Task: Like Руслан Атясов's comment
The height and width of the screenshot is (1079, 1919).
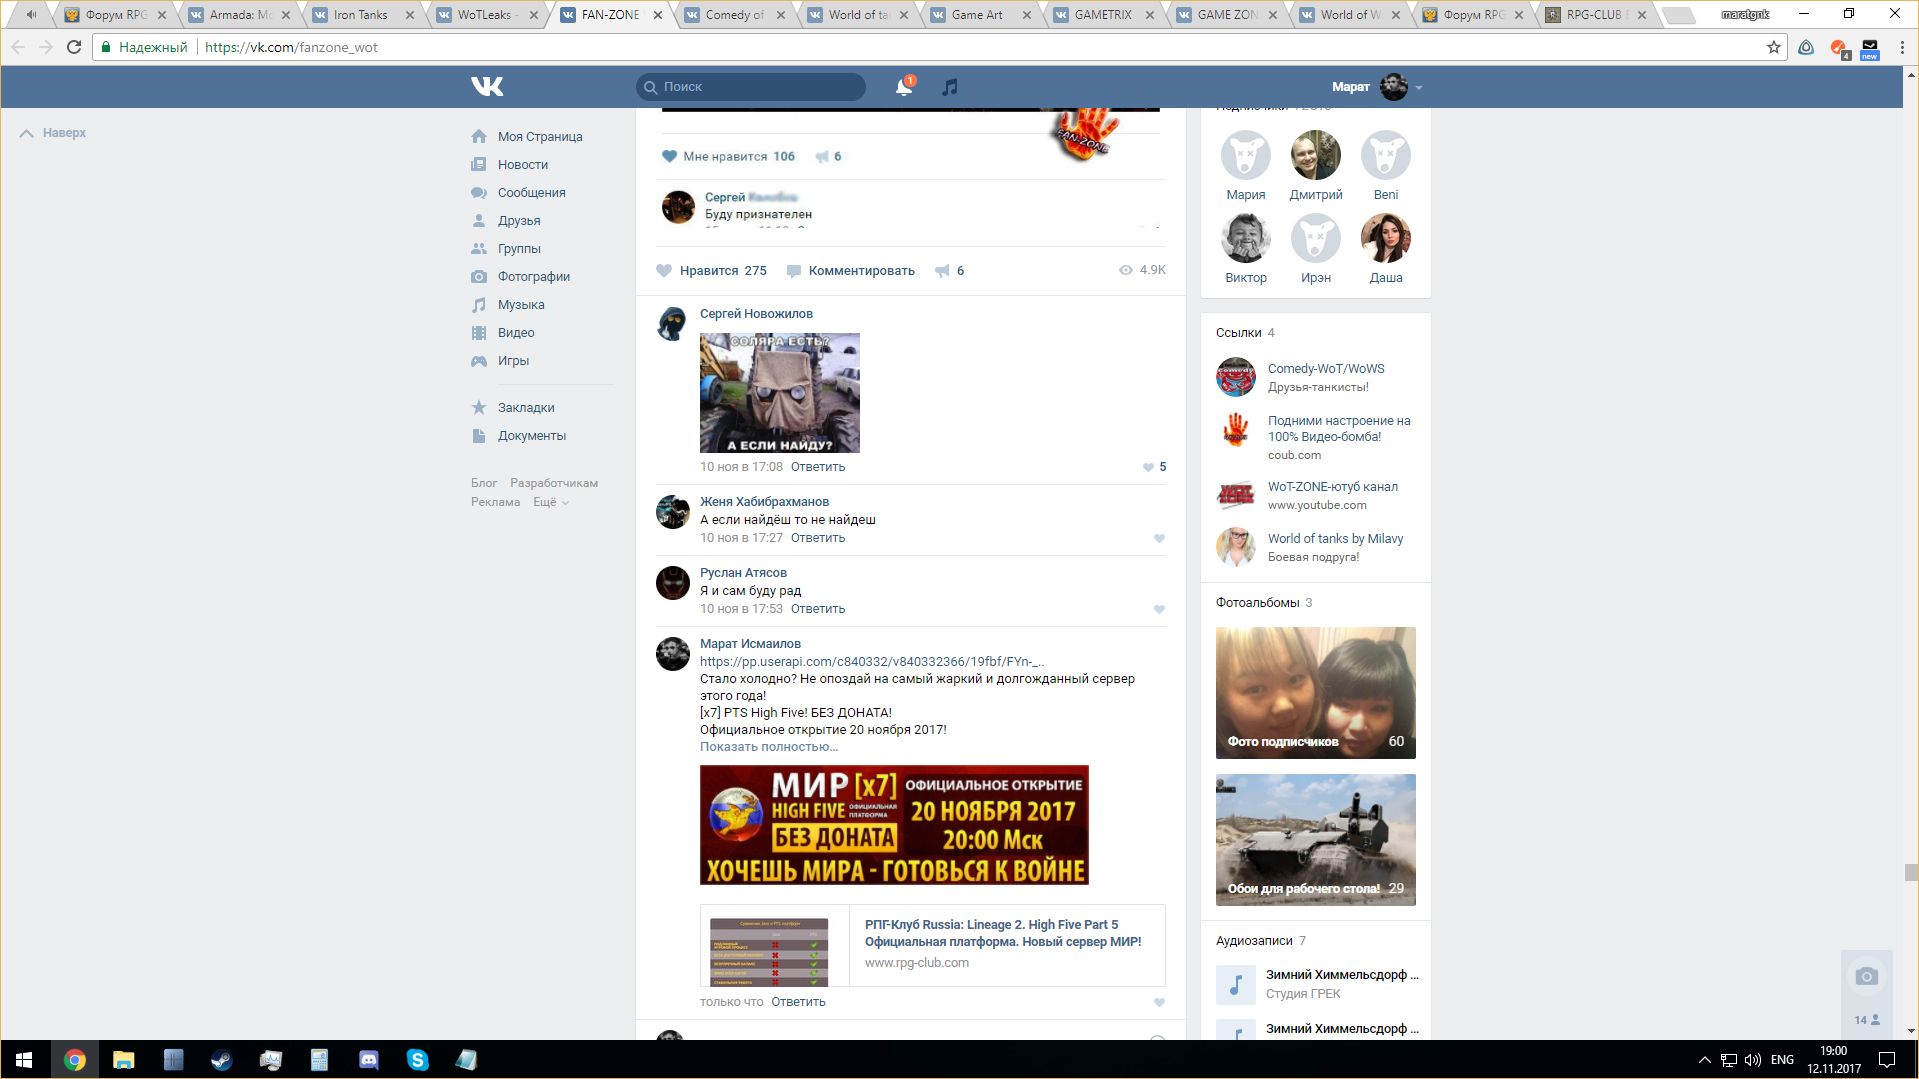Action: pyautogui.click(x=1159, y=609)
